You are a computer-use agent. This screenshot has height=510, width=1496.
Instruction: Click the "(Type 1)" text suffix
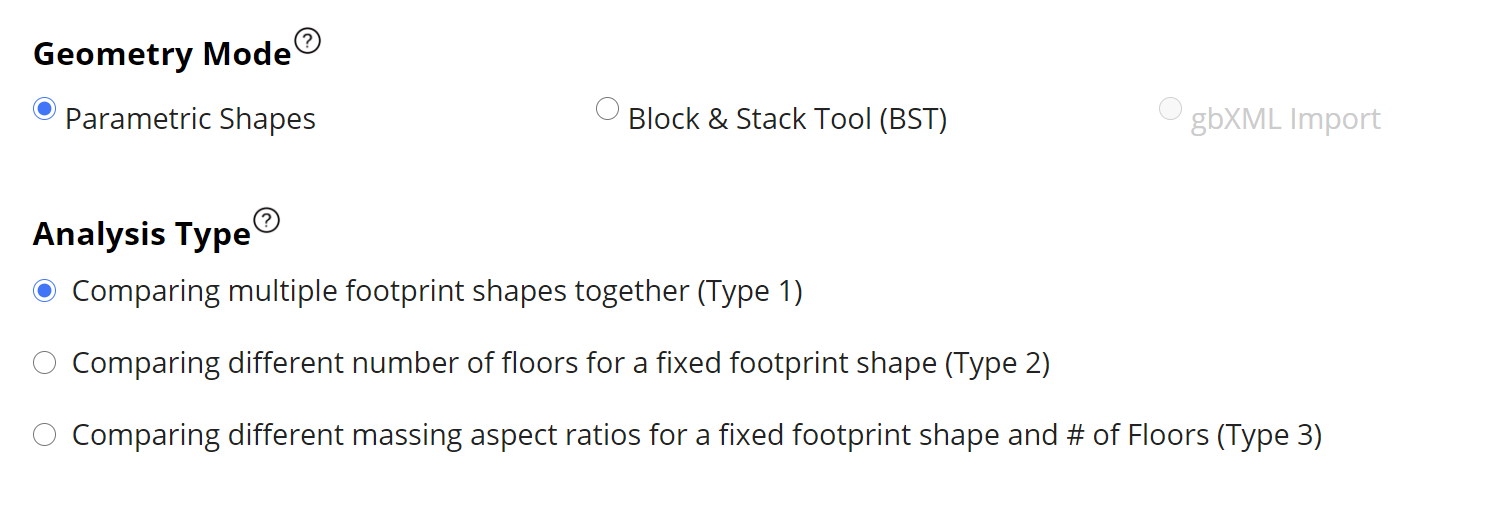(750, 291)
